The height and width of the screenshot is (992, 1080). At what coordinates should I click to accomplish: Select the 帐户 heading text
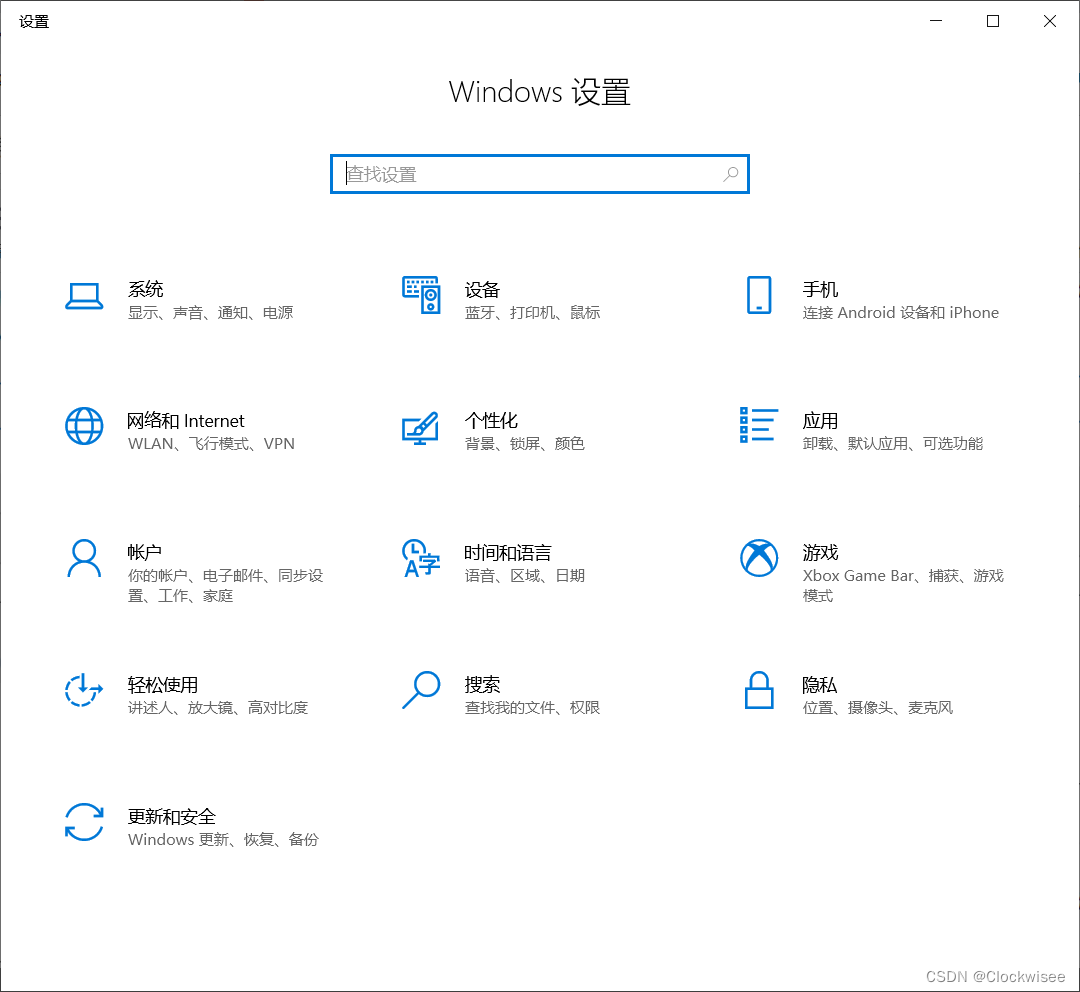(145, 552)
